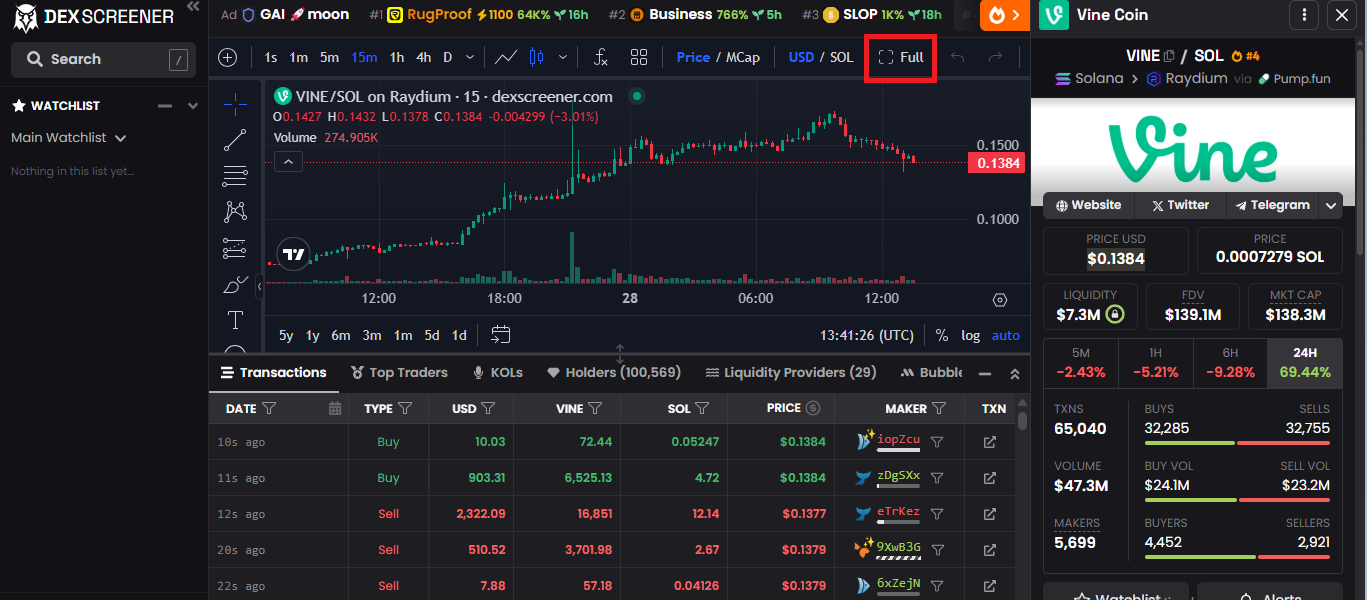Open the go-to-date calendar icon
The image size is (1367, 600).
501,335
